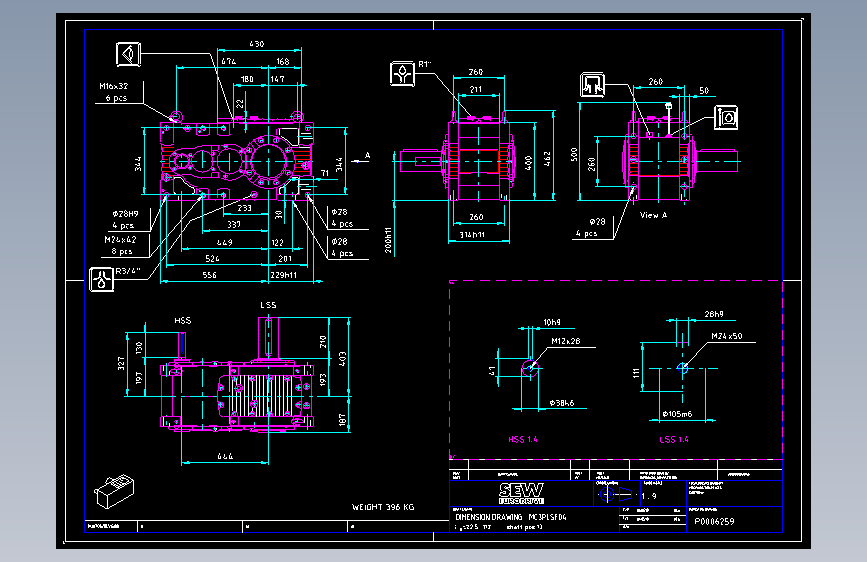Select the 444 dimension text
The height and width of the screenshot is (562, 867).
click(225, 456)
